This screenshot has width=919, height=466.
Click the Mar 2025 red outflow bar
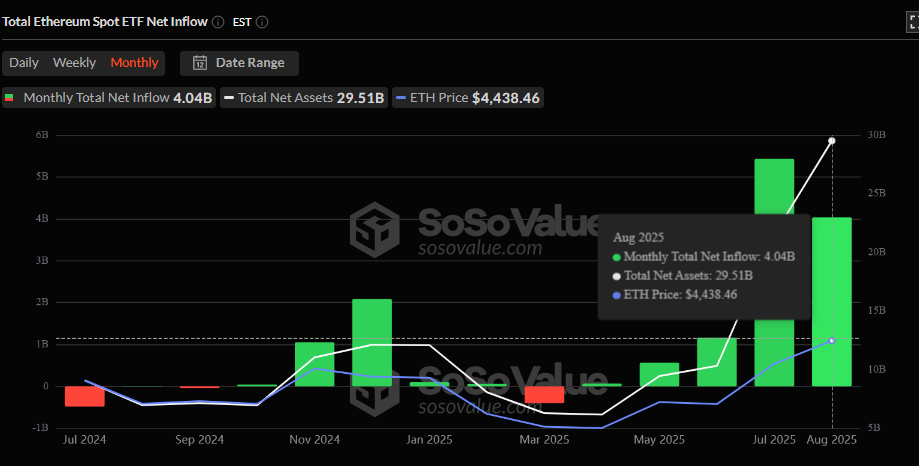coord(544,394)
